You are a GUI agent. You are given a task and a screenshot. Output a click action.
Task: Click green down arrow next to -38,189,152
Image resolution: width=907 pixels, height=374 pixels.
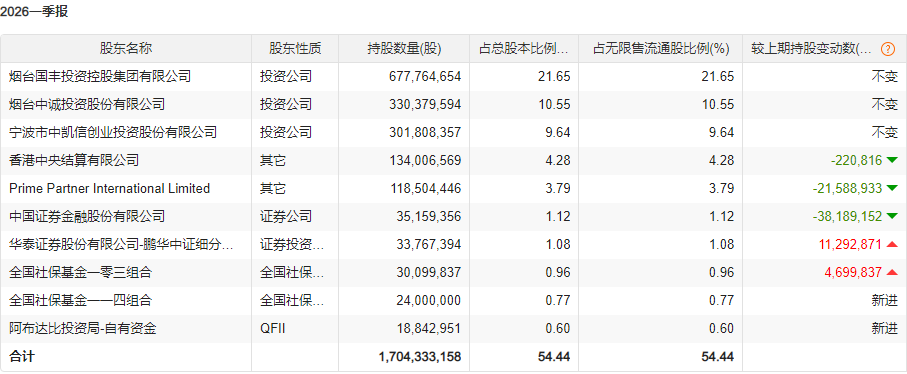(x=891, y=216)
